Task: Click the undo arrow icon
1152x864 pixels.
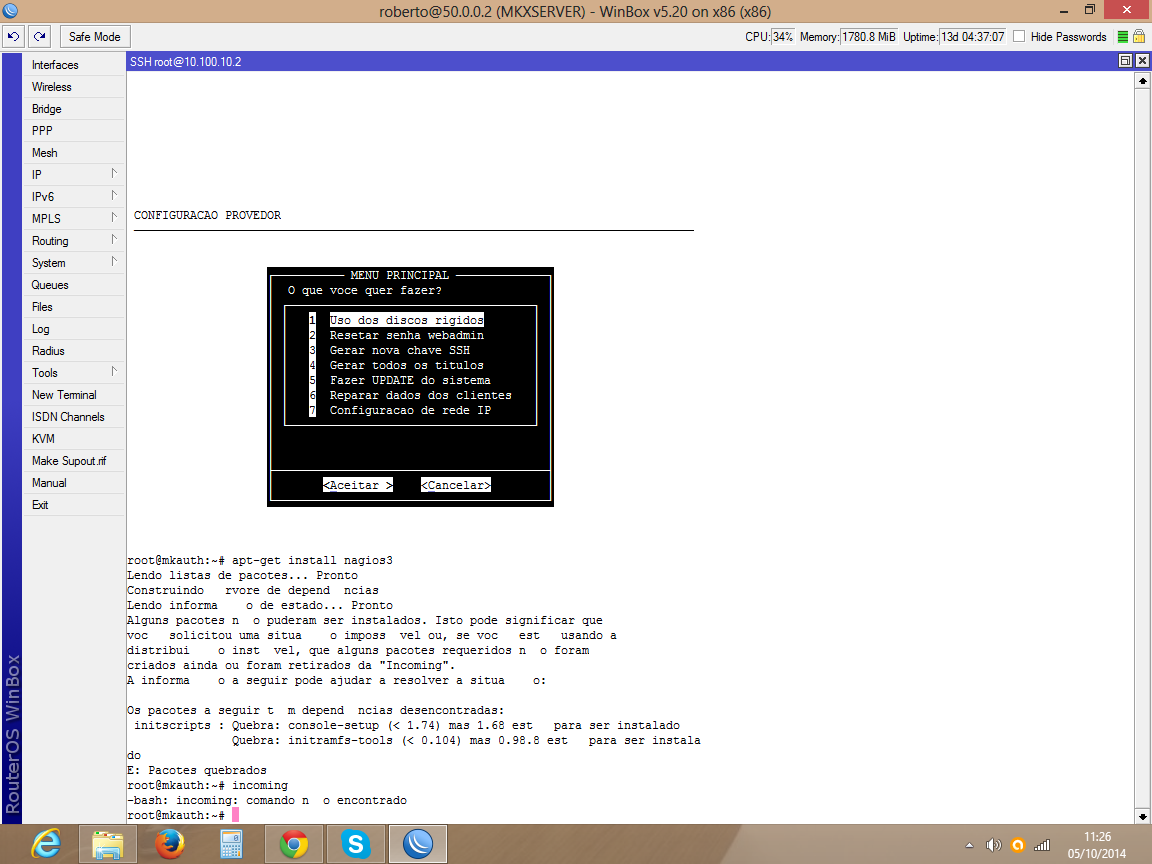Action: tap(13, 36)
